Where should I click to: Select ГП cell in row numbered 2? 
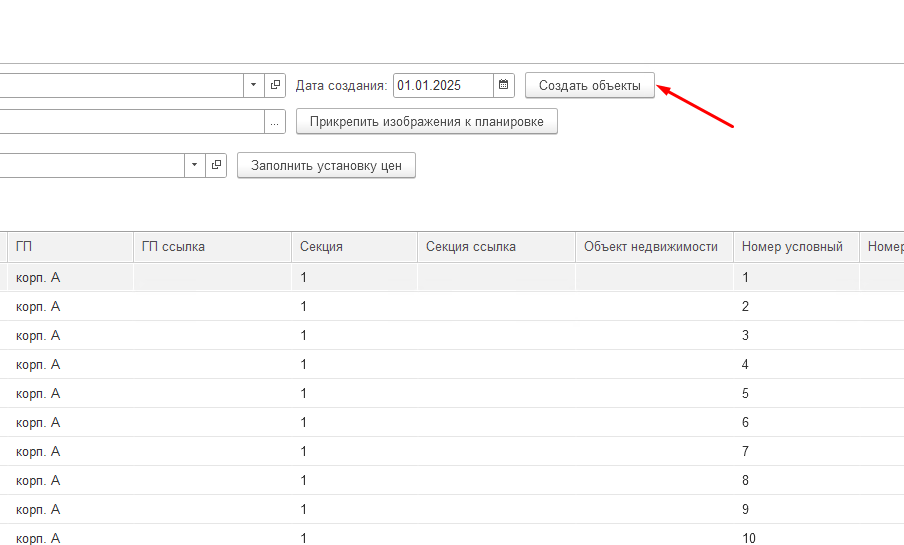tap(70, 306)
